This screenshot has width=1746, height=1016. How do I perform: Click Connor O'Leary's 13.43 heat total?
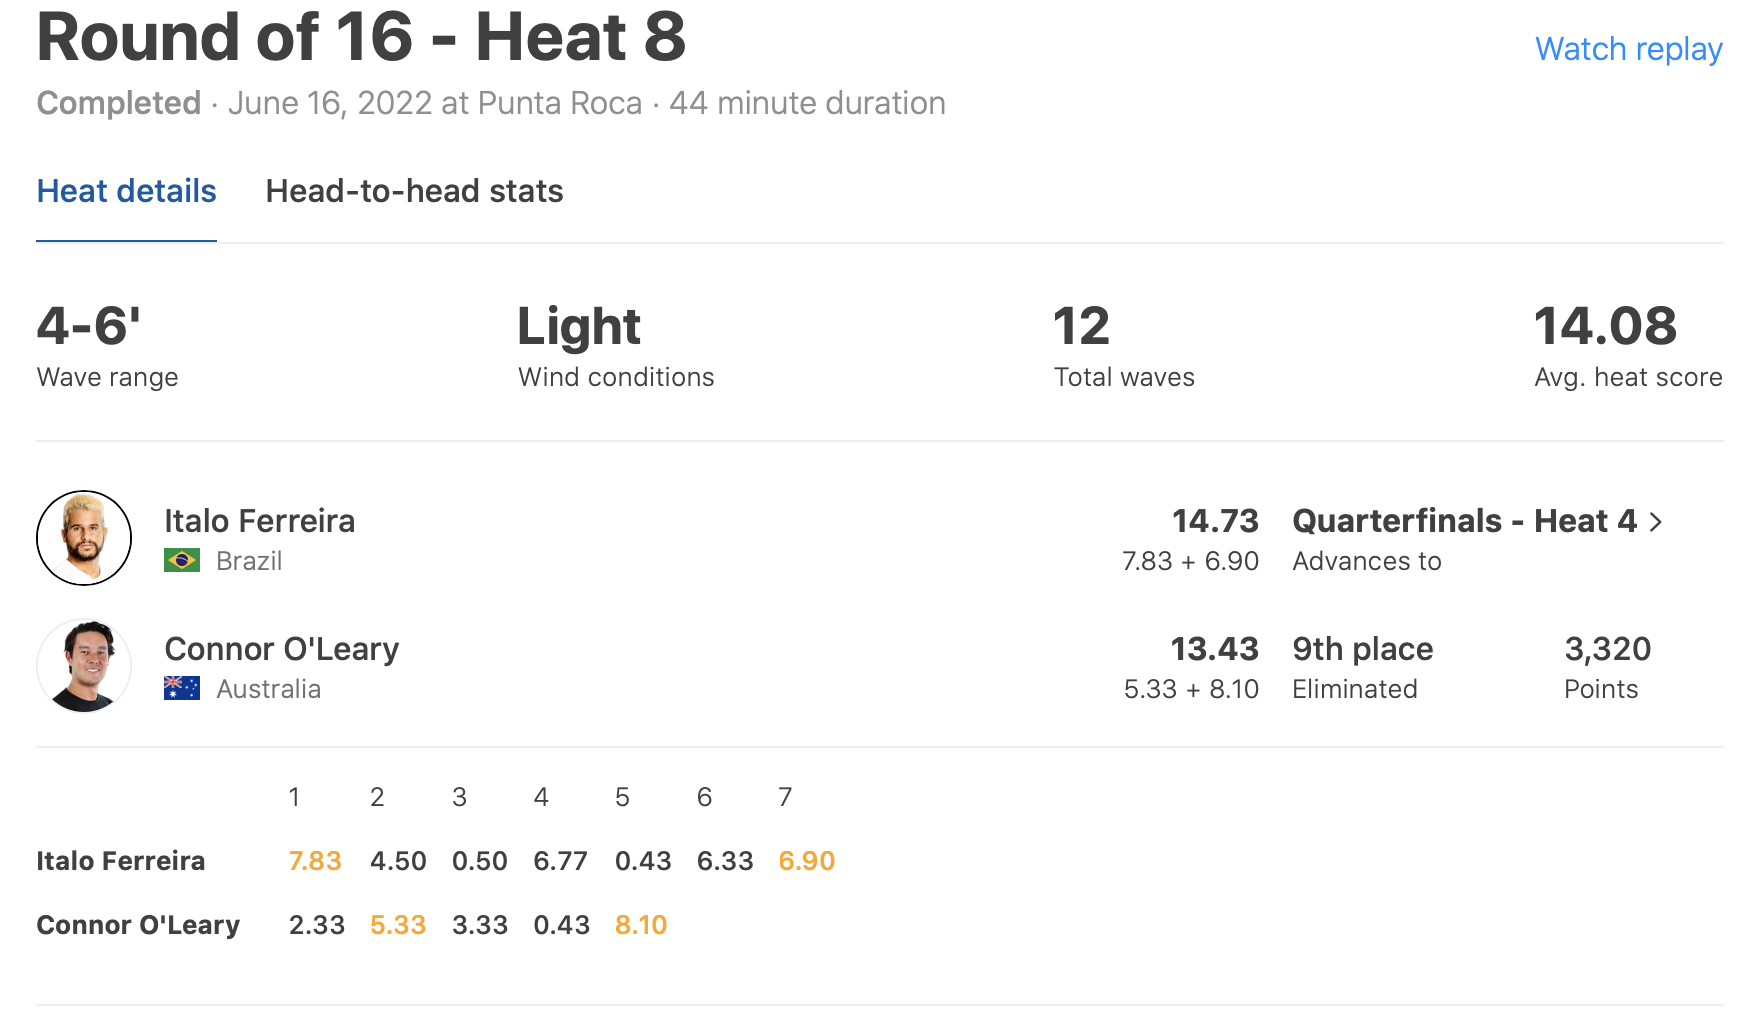coord(1215,649)
